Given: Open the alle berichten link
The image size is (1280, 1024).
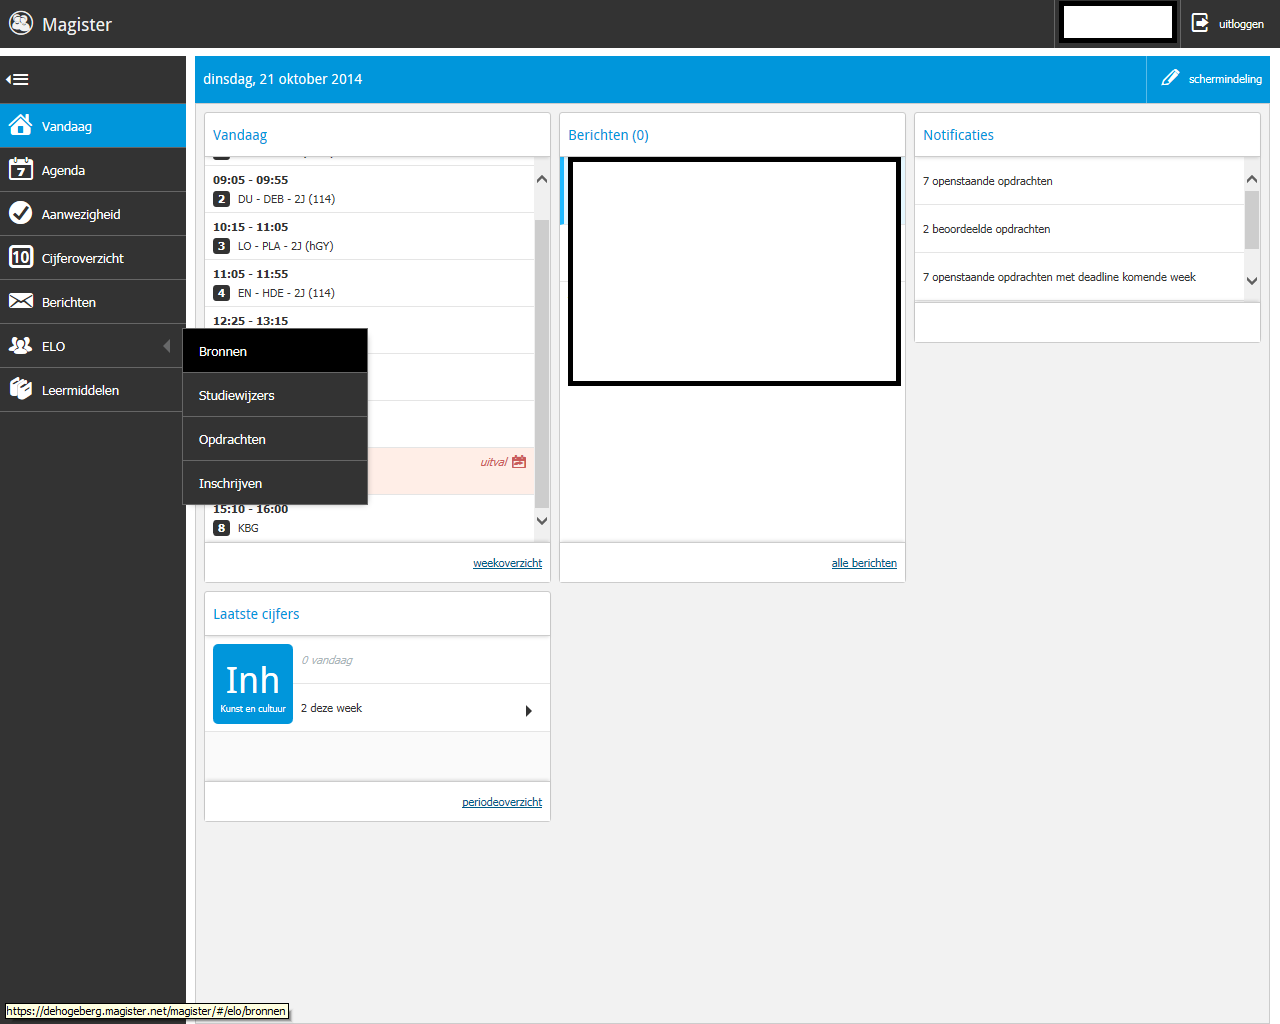Looking at the screenshot, I should coord(864,563).
